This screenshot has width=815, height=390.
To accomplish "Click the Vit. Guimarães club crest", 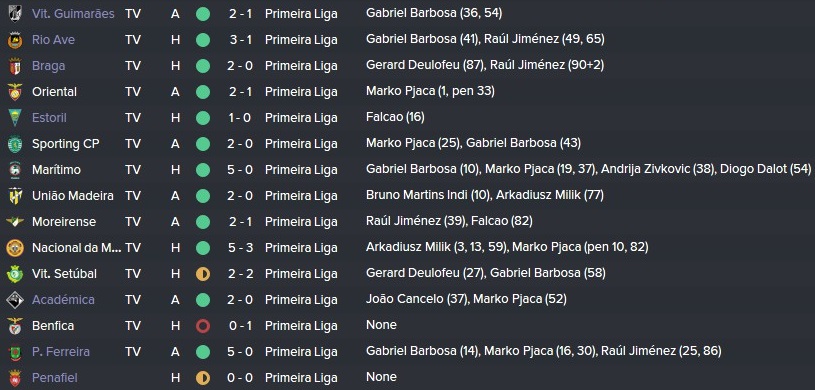I will (15, 14).
